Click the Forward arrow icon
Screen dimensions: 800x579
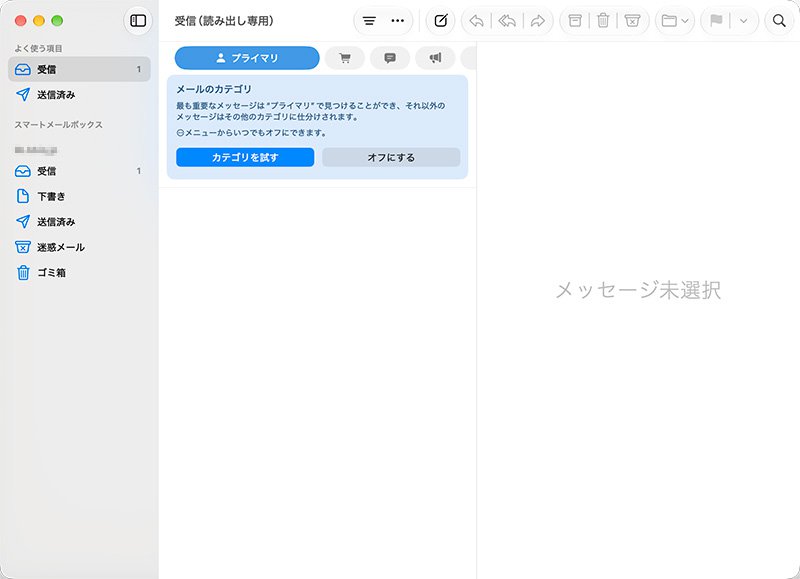coord(538,21)
